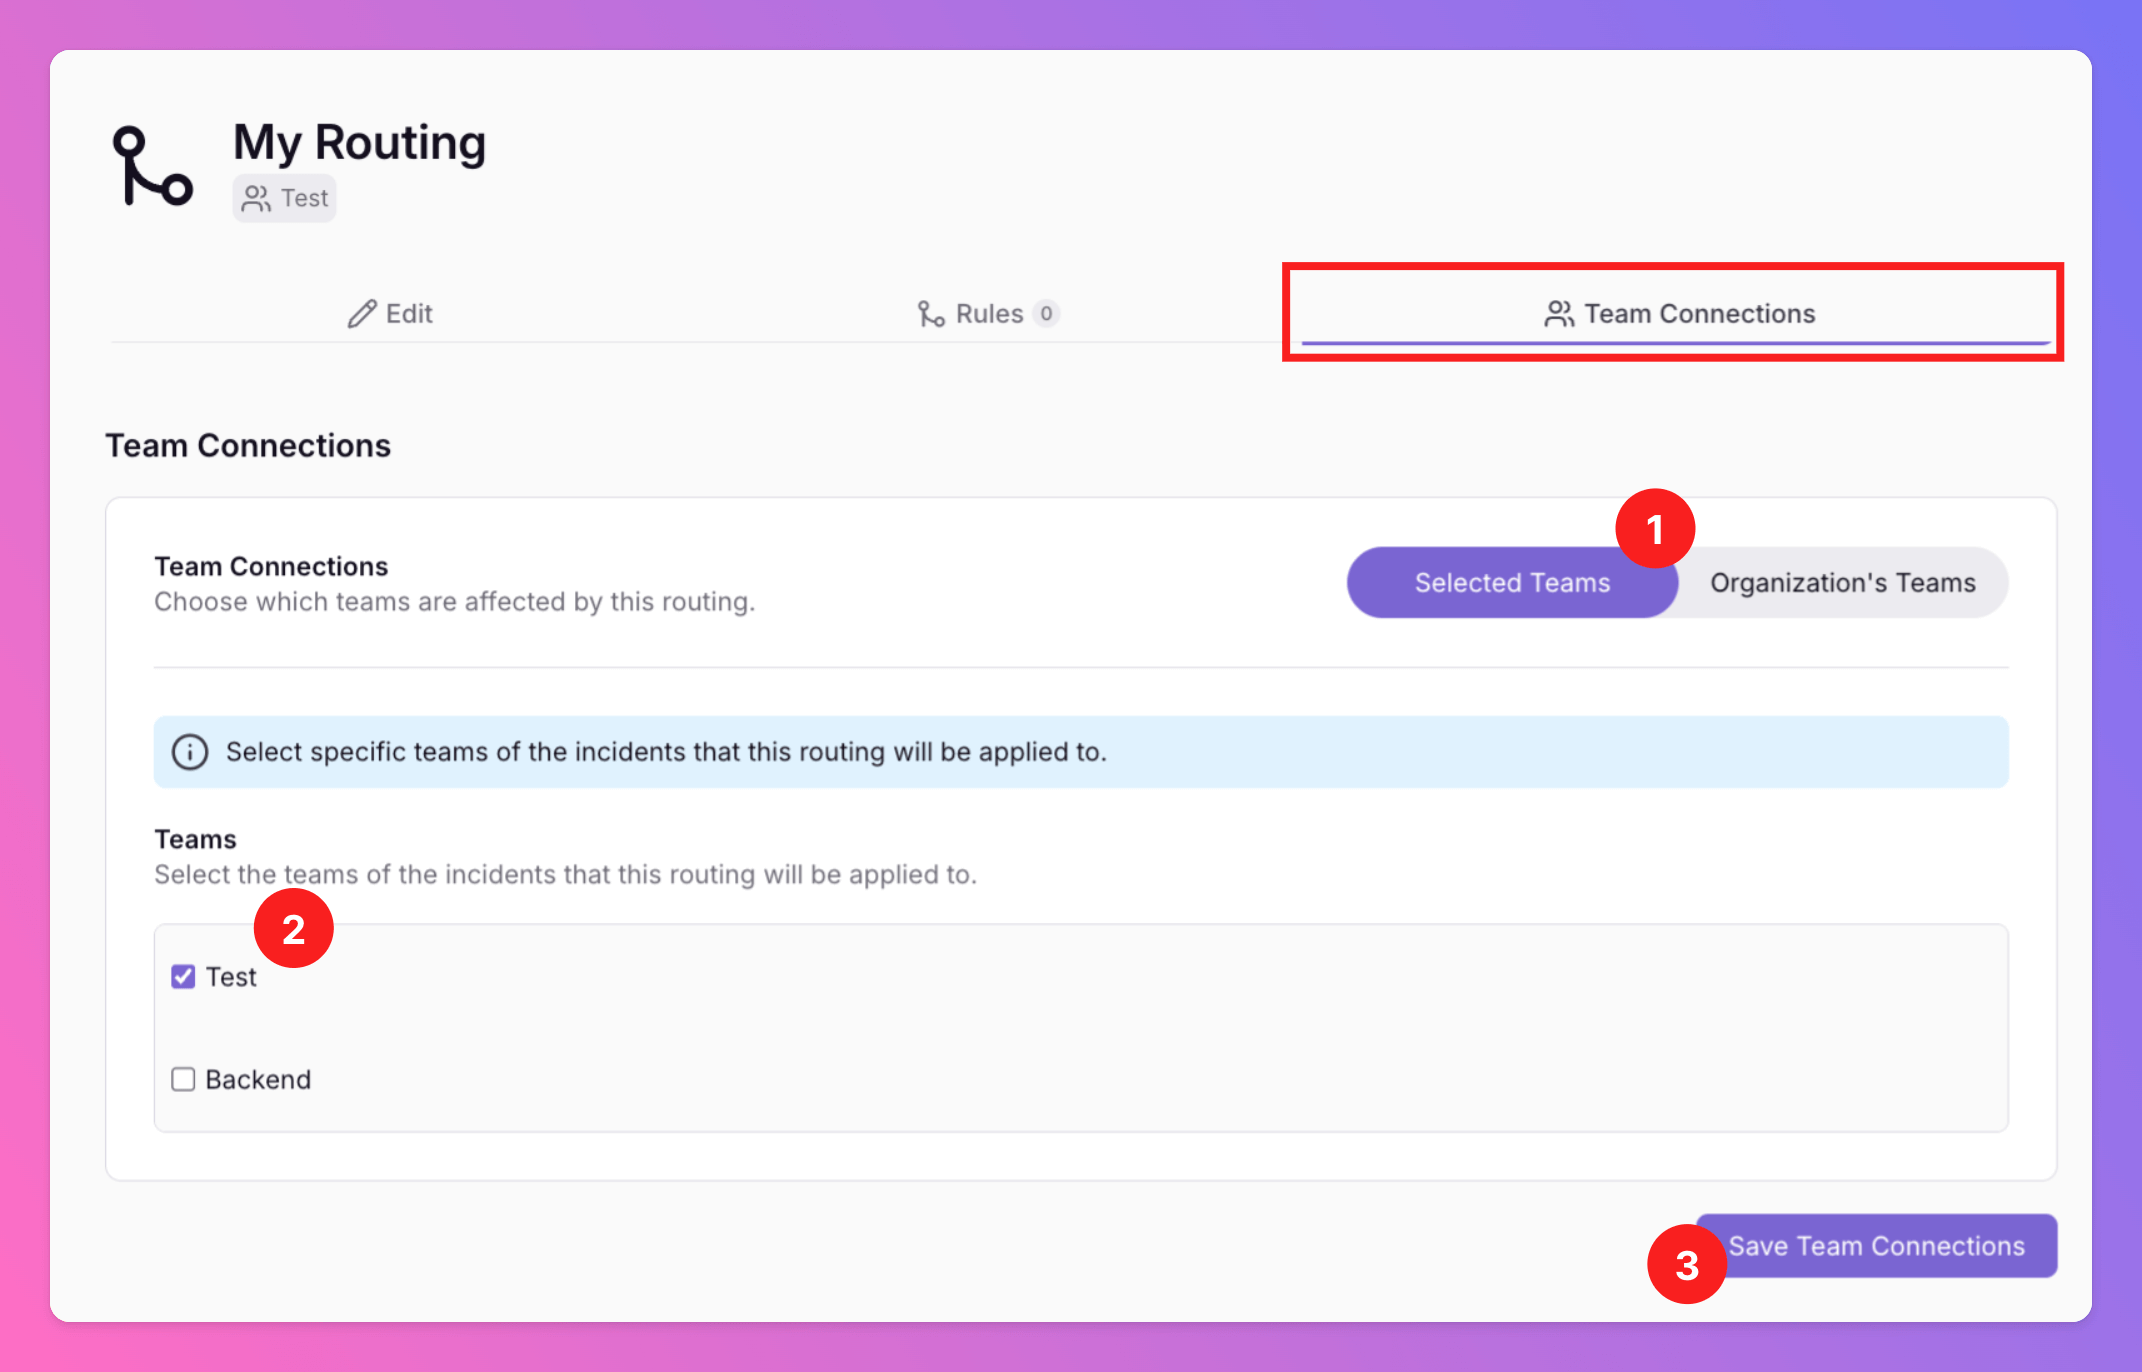This screenshot has width=2142, height=1372.
Task: Switch to Organization's Teams option
Action: pos(1842,583)
